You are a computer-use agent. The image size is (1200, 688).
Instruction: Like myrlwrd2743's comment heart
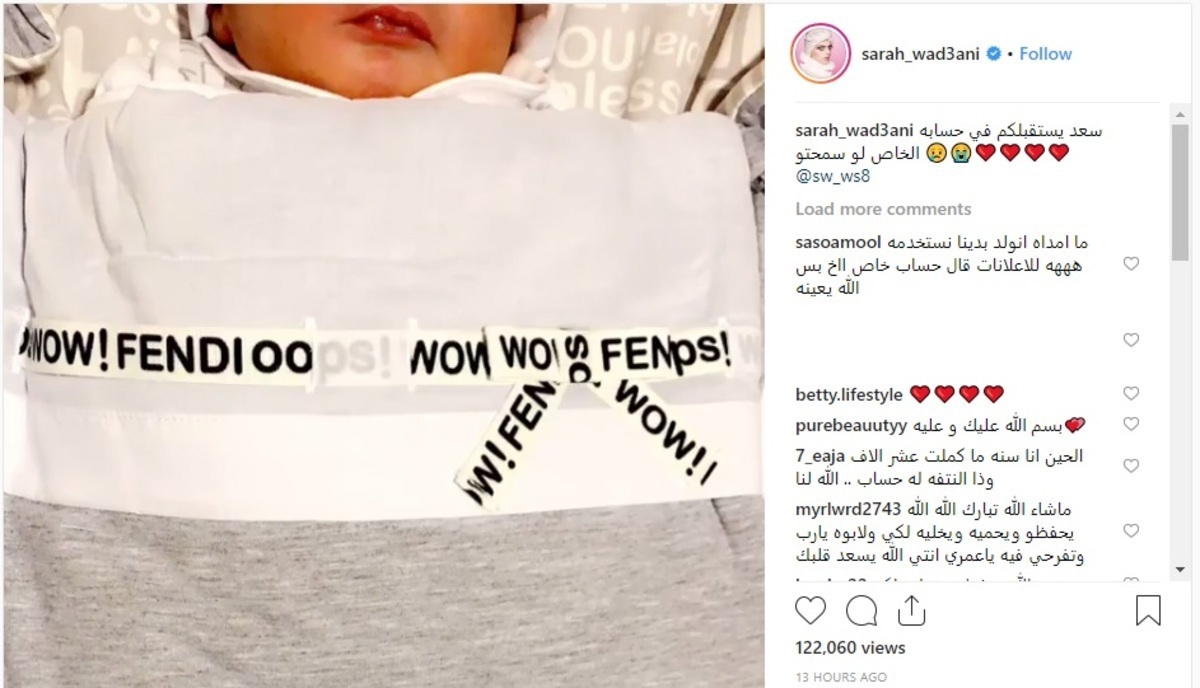pos(1131,530)
